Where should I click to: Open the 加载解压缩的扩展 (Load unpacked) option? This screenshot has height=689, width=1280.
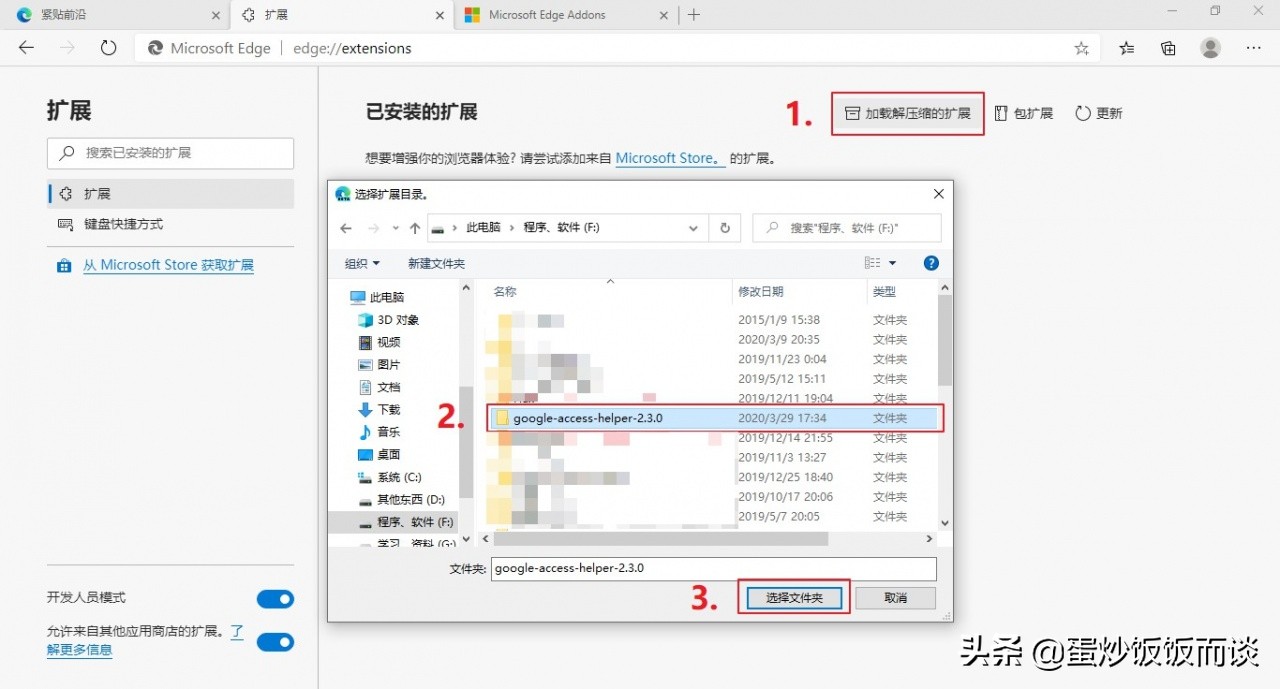906,113
